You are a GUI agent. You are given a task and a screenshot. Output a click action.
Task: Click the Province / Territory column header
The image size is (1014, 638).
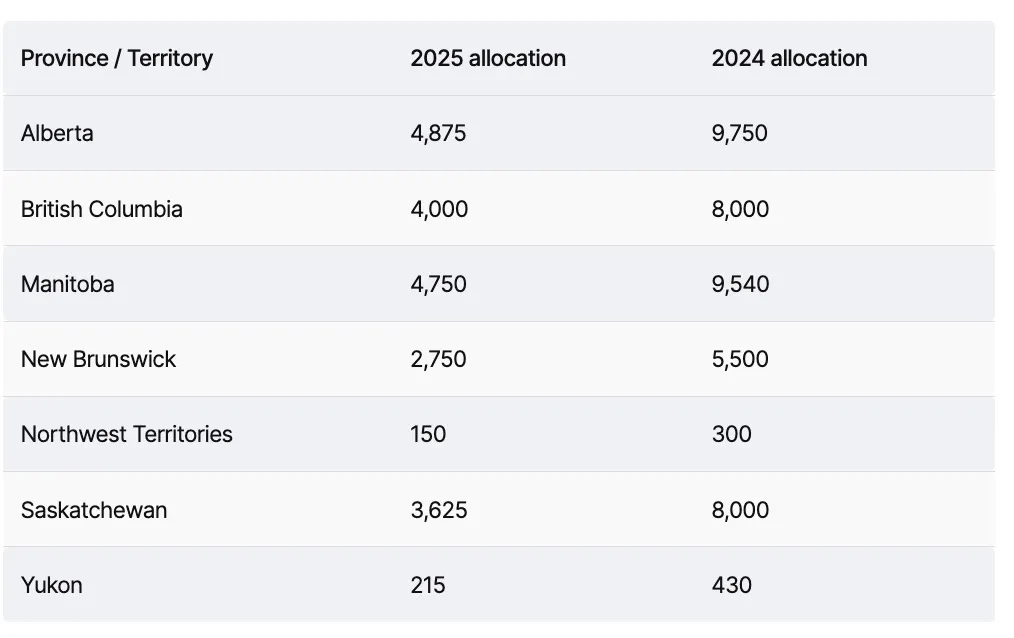click(x=117, y=58)
